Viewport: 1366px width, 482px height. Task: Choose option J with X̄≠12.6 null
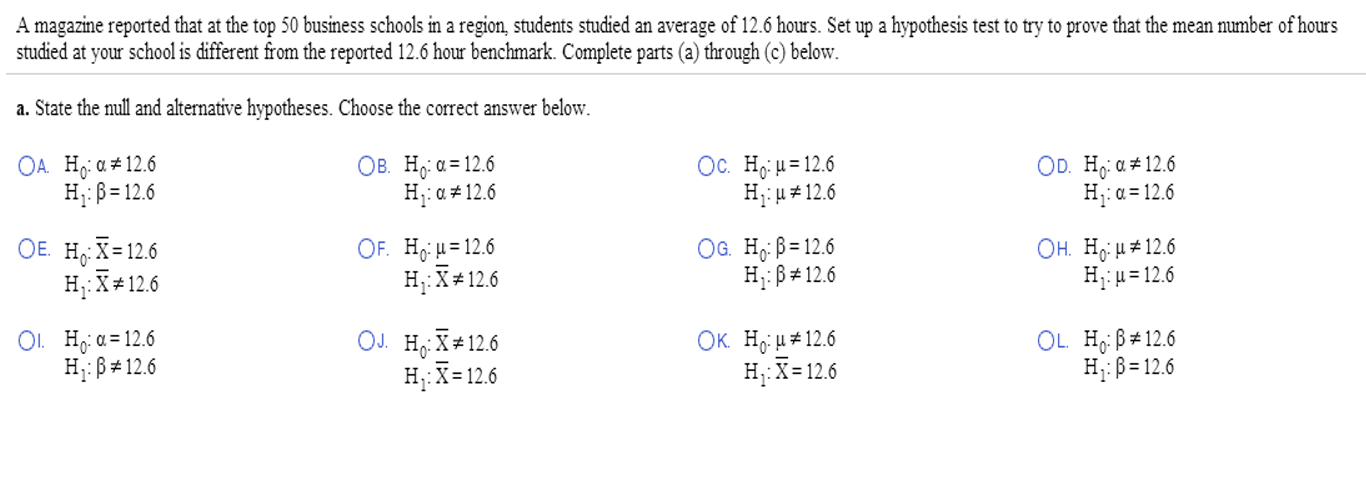[x=365, y=342]
